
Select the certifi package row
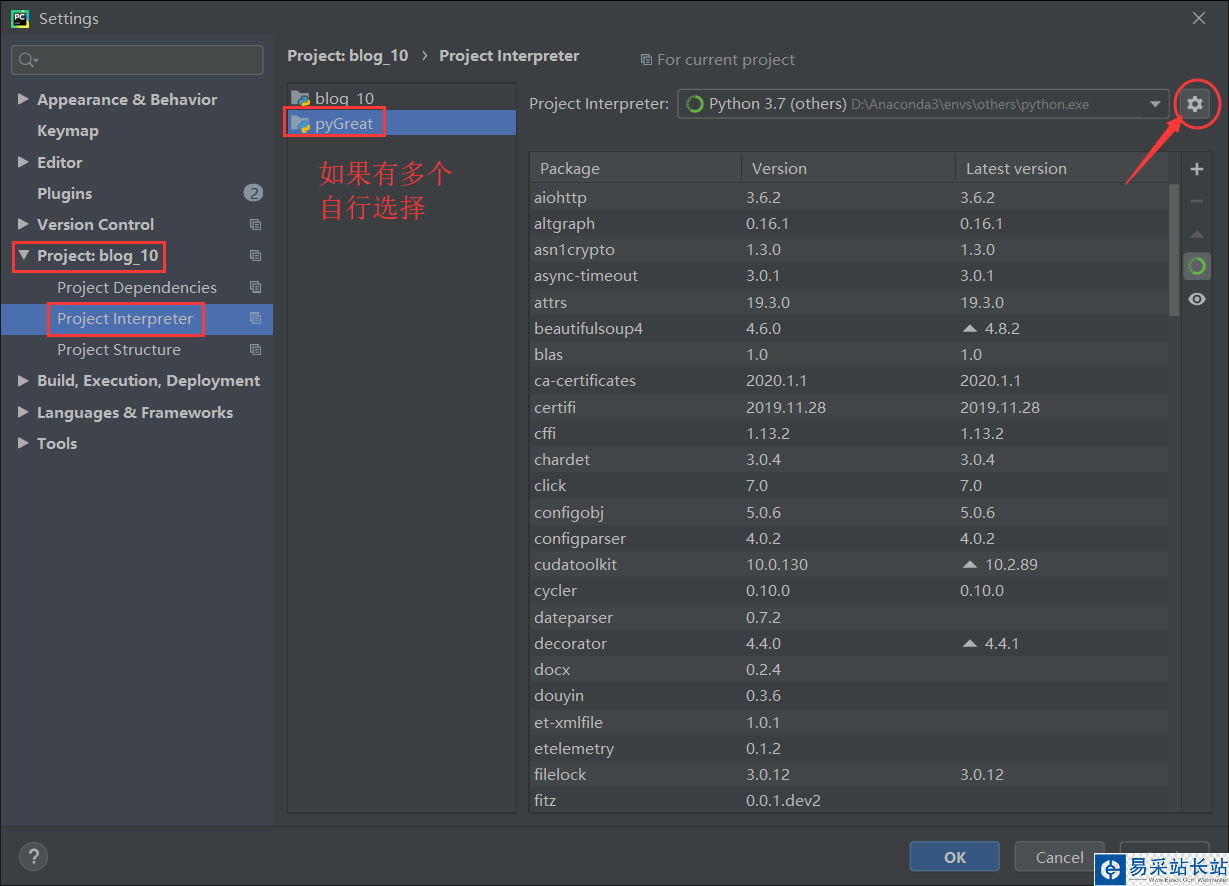[849, 407]
